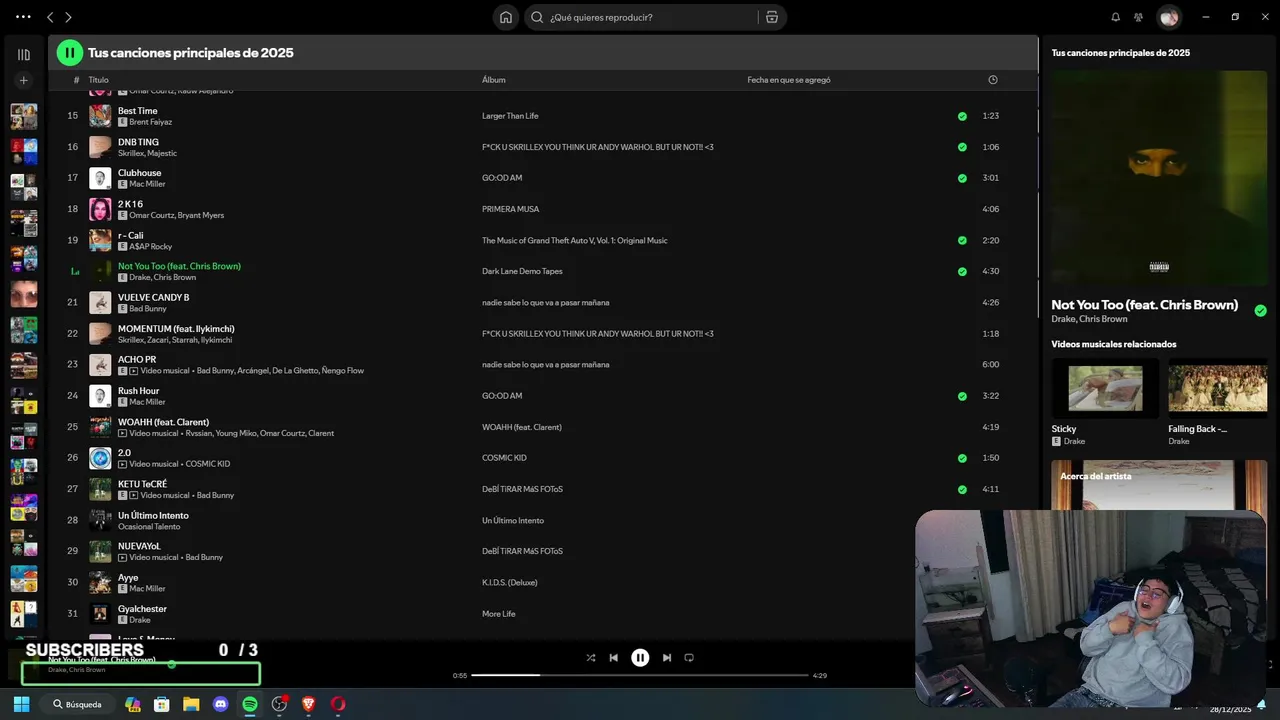Click the DNB TING cover thumbnail

[100, 147]
